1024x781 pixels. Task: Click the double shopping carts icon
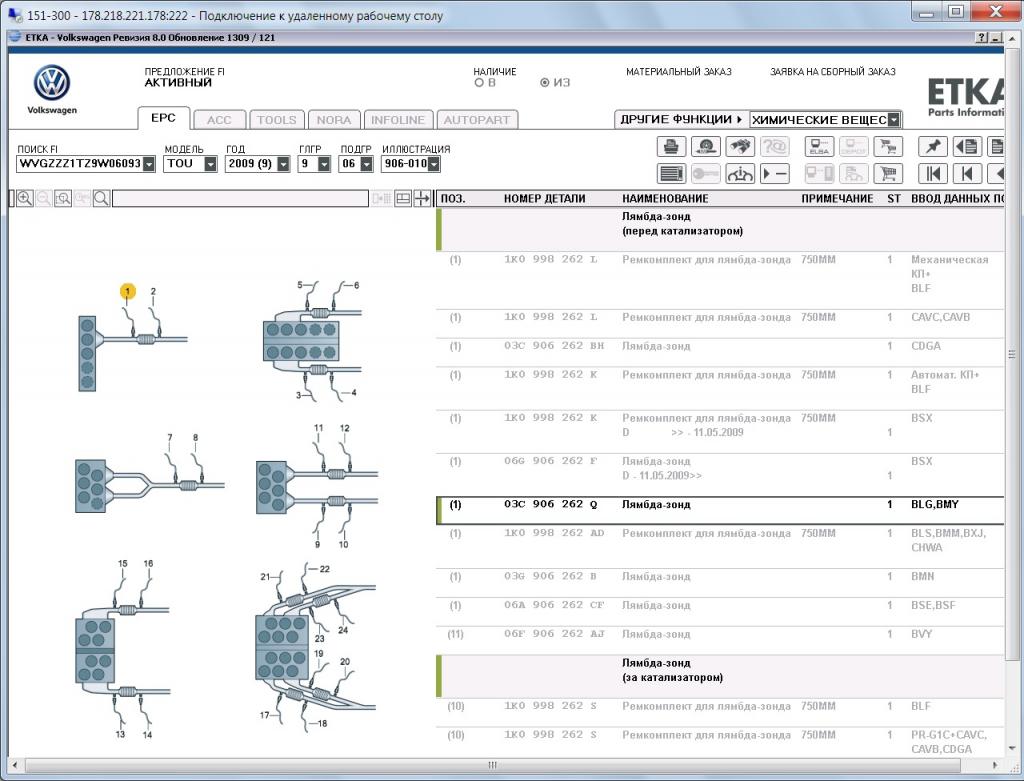click(x=888, y=146)
